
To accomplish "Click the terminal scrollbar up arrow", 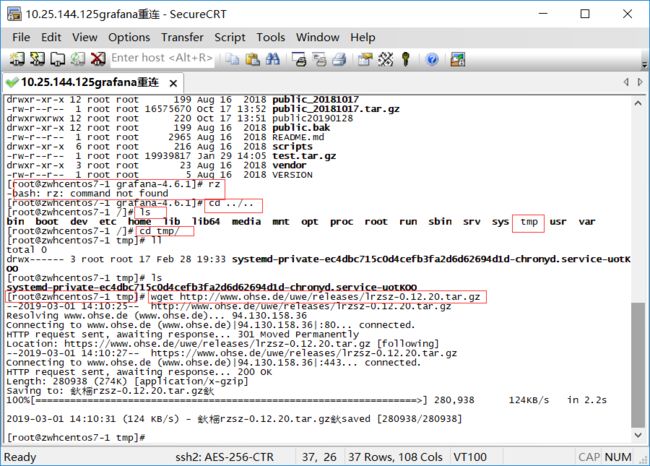I will tap(638, 103).
